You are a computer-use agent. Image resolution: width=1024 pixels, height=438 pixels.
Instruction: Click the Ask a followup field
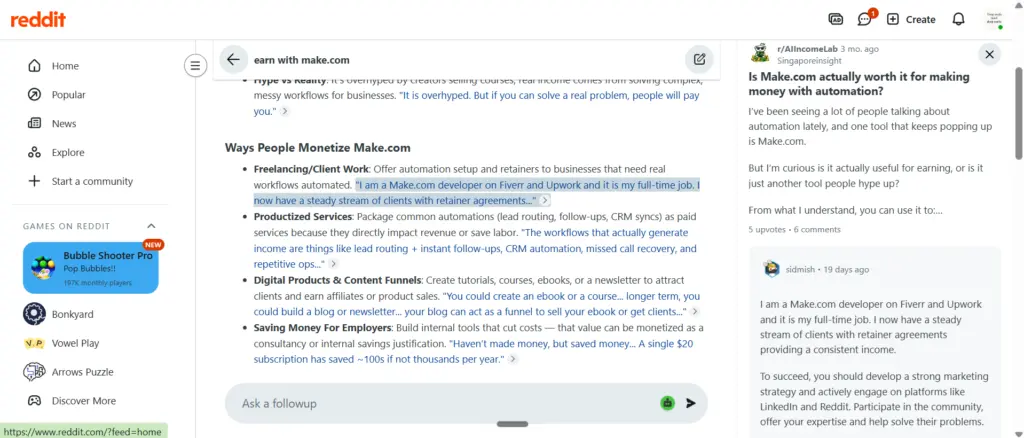(x=444, y=403)
